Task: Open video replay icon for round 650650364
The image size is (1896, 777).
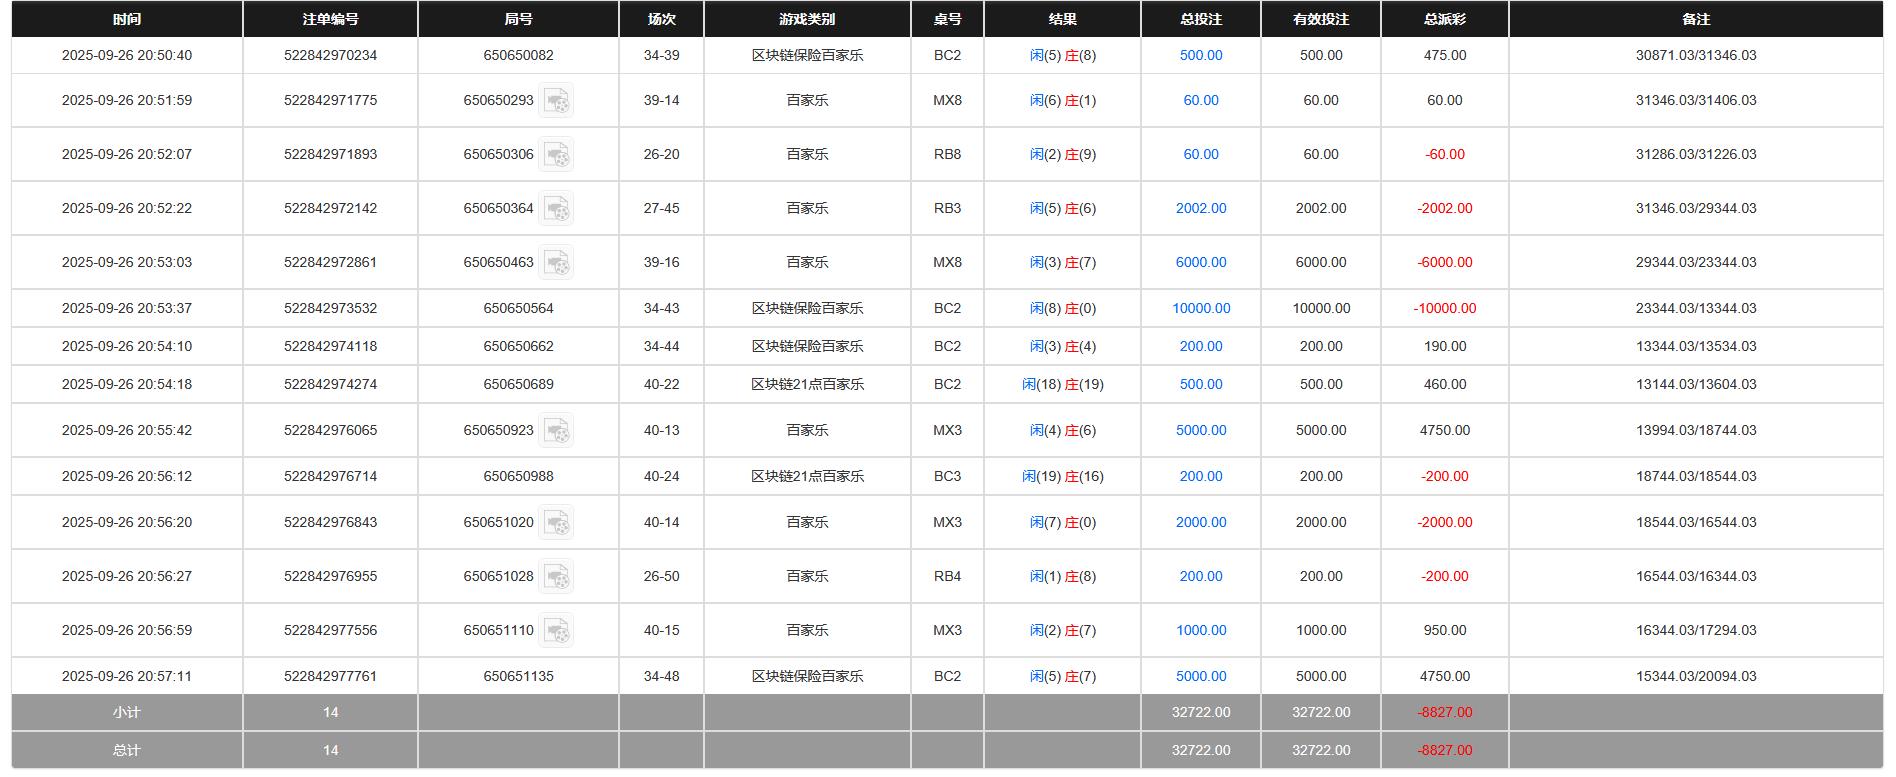Action: (556, 208)
